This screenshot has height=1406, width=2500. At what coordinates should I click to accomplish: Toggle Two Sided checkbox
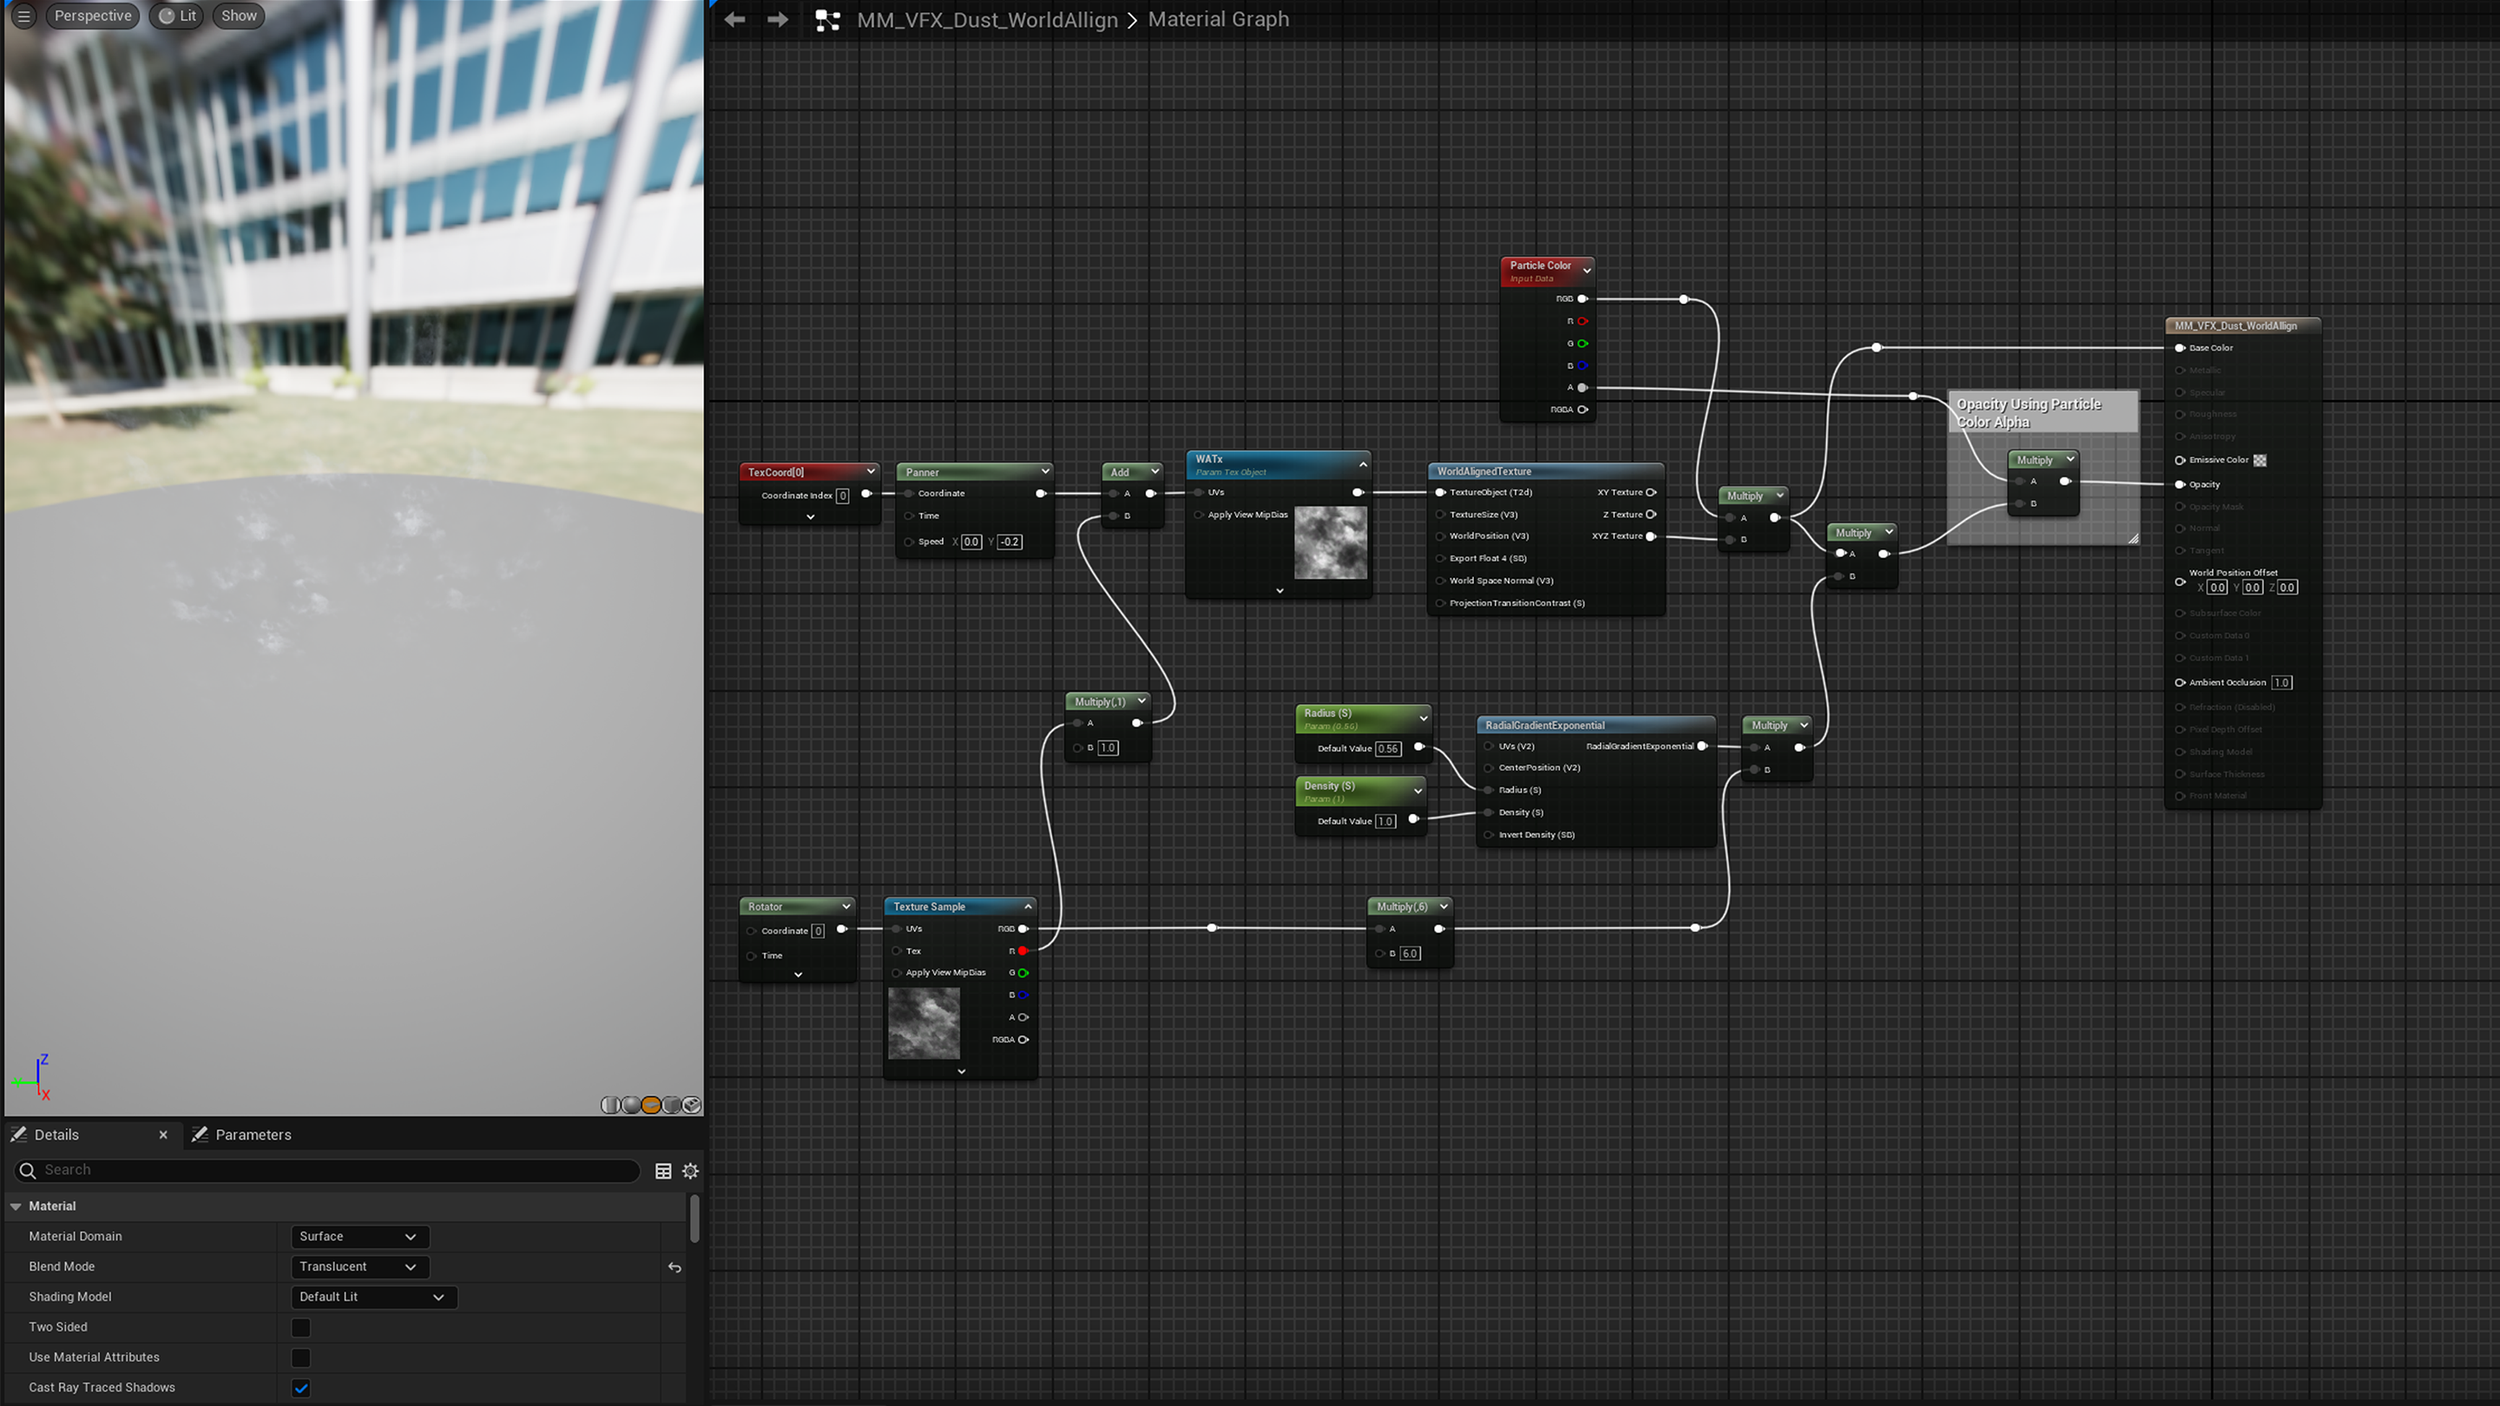(x=301, y=1327)
